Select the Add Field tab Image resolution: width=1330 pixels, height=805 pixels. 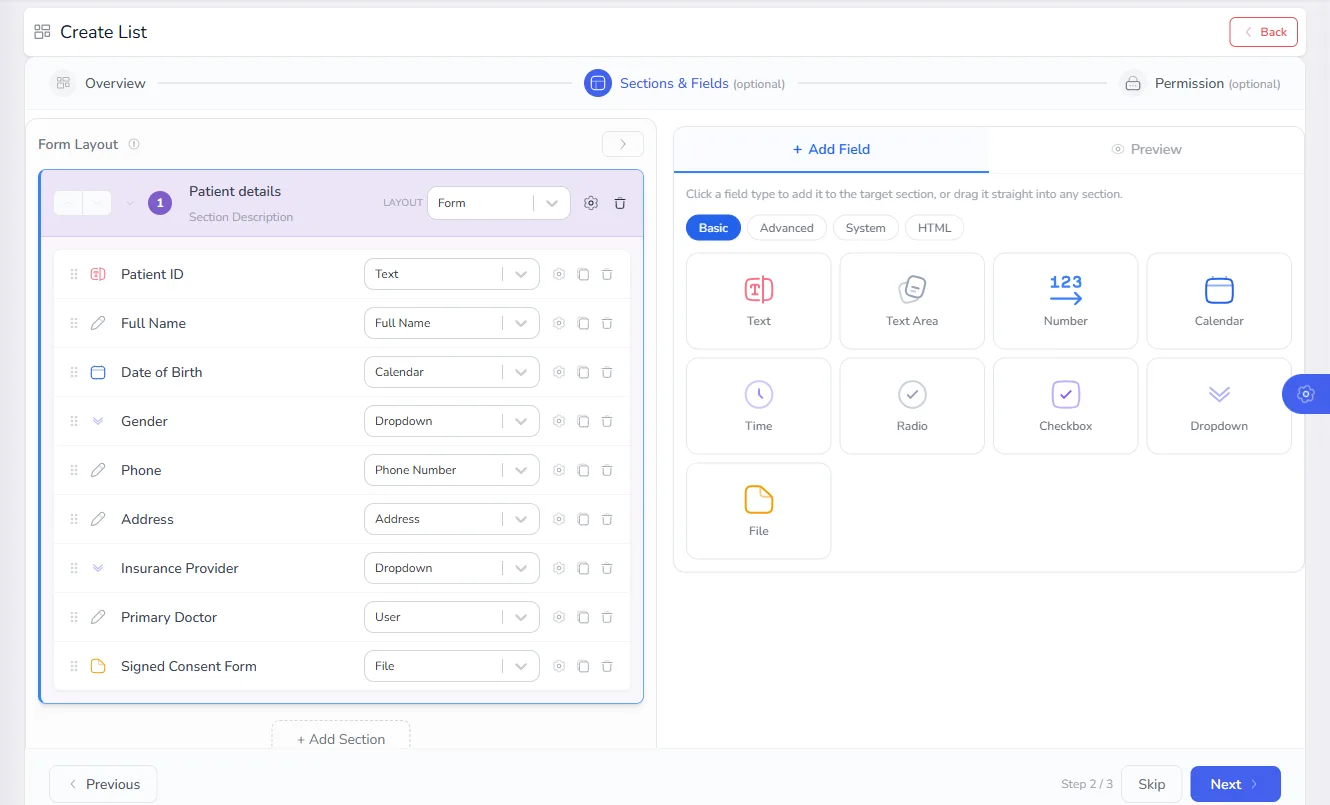pyautogui.click(x=831, y=150)
